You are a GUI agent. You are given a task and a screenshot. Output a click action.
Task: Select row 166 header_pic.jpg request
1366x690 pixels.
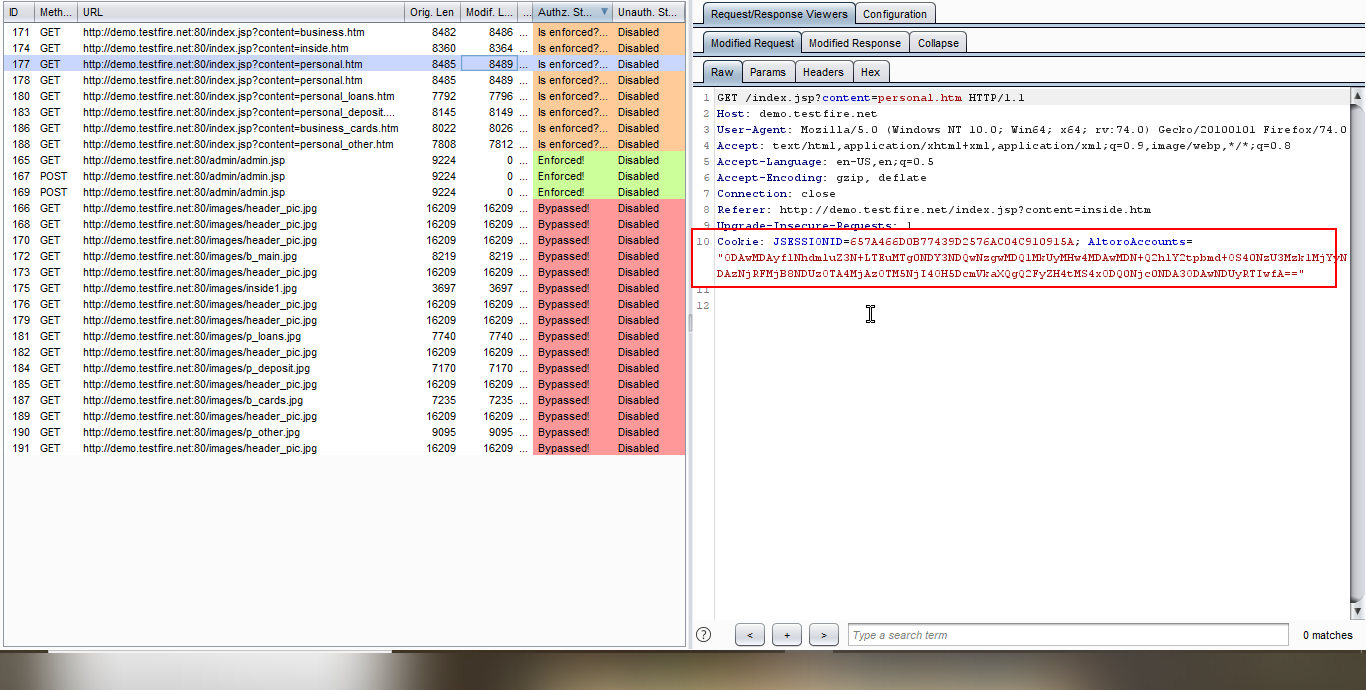[x=344, y=208]
